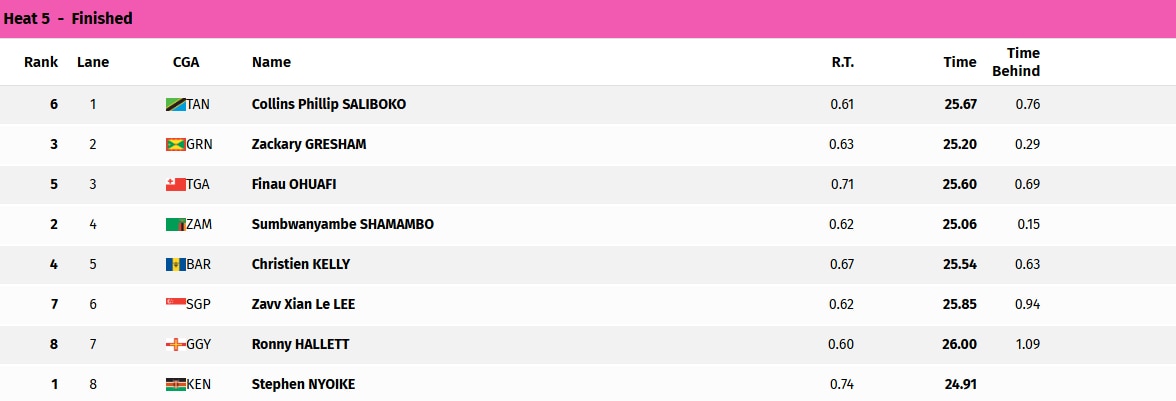1176x401 pixels.
Task: Click the Zambia flag icon
Action: 176,225
